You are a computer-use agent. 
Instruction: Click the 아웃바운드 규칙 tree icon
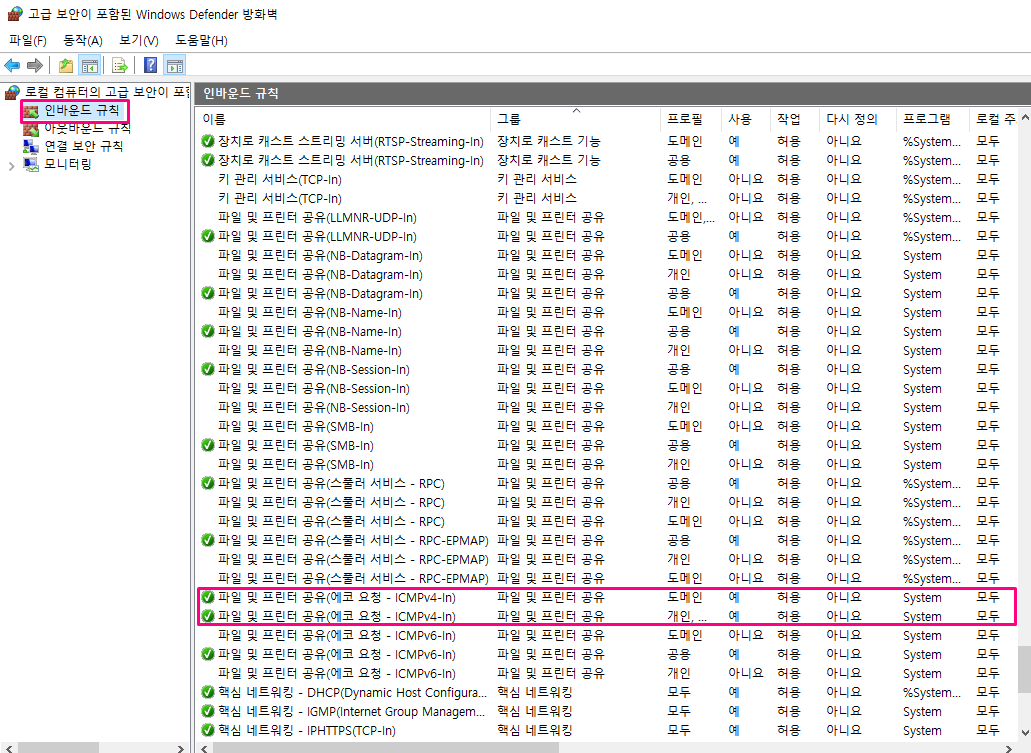coord(31,128)
